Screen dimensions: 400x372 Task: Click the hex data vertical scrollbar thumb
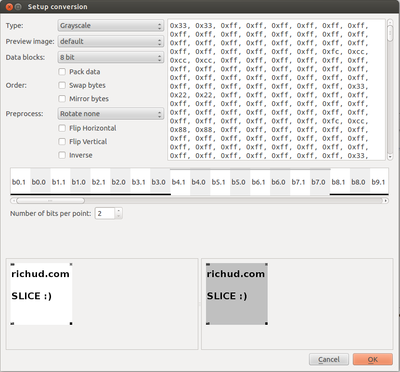point(390,33)
